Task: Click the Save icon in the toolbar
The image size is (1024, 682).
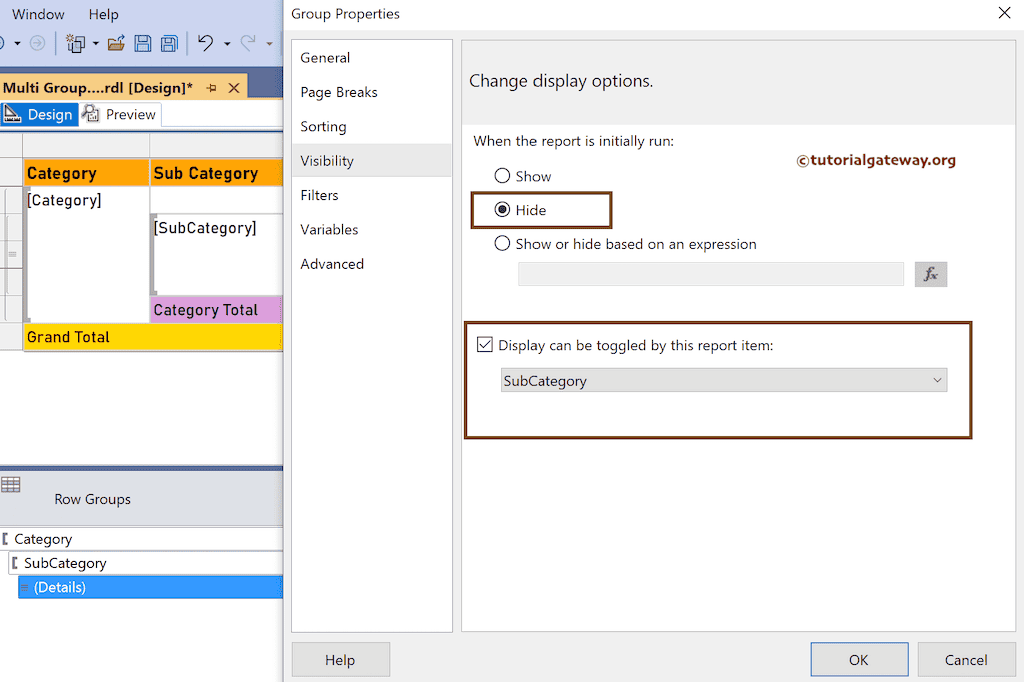Action: (x=143, y=43)
